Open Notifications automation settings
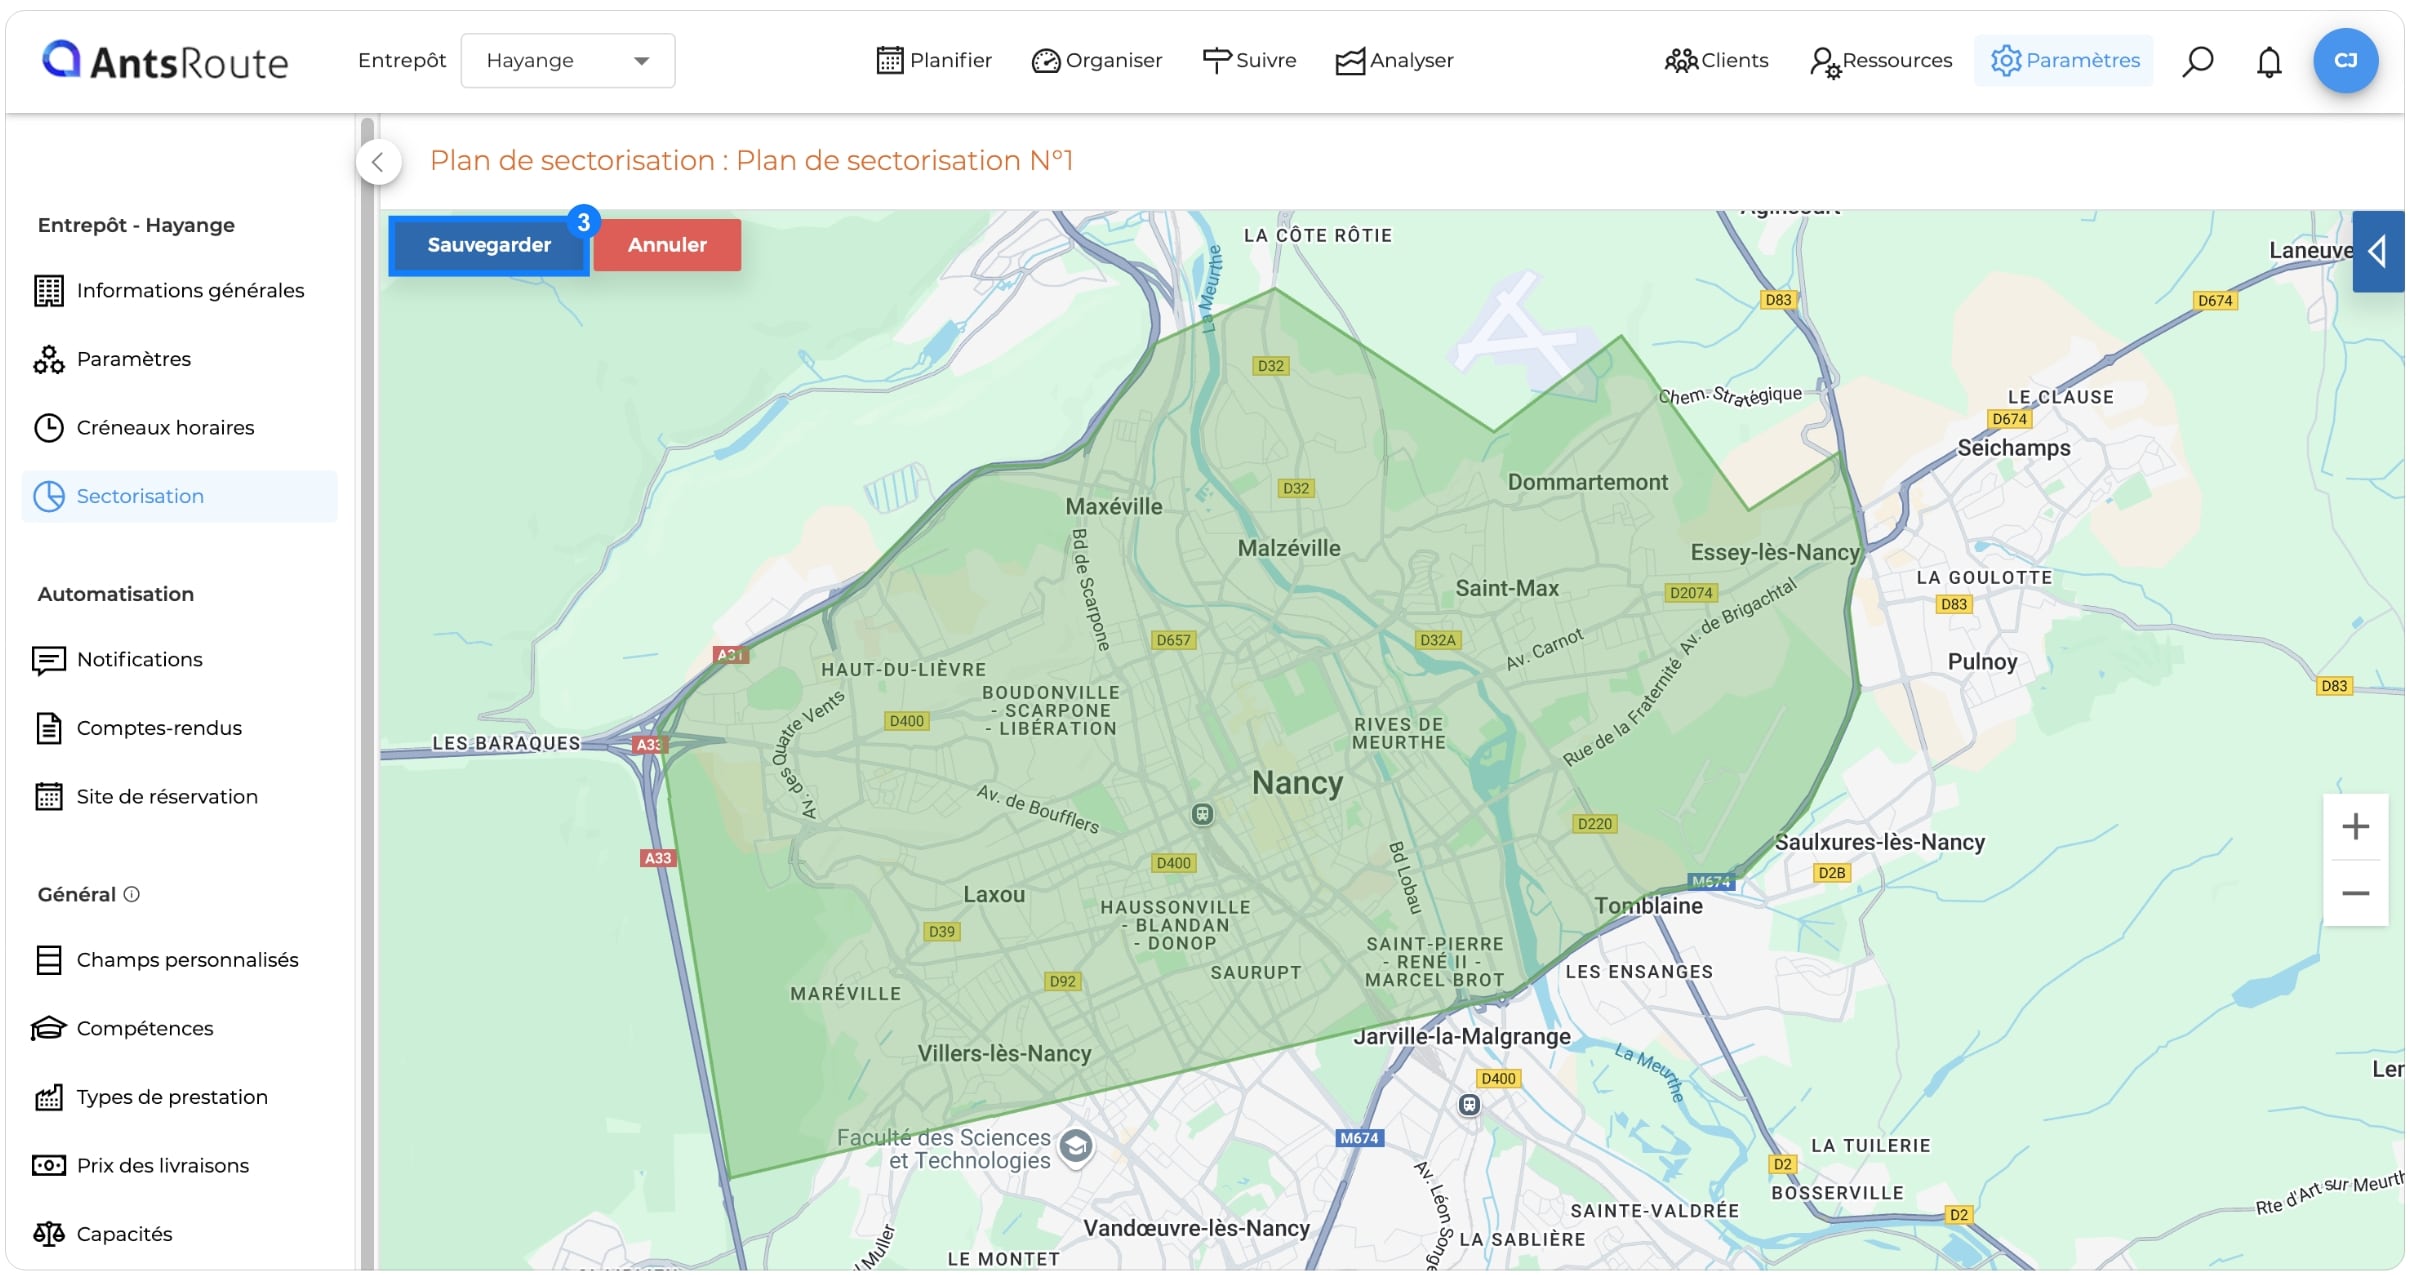The image size is (2410, 1275). 179,660
